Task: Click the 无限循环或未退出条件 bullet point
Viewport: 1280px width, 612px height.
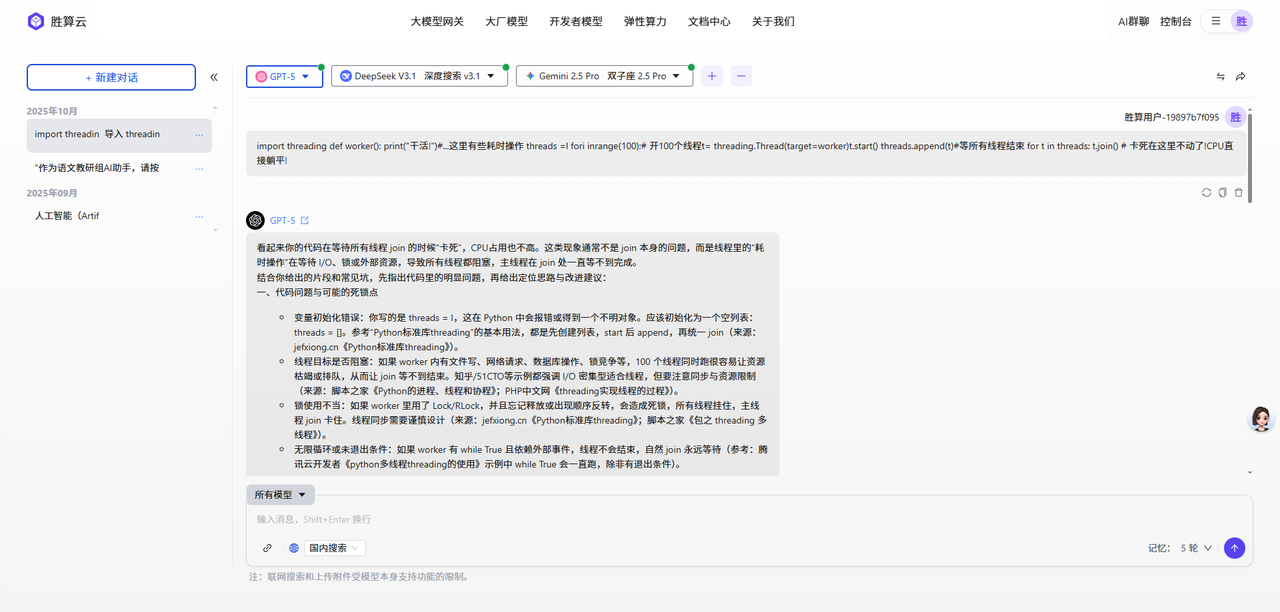Action: click(x=532, y=457)
